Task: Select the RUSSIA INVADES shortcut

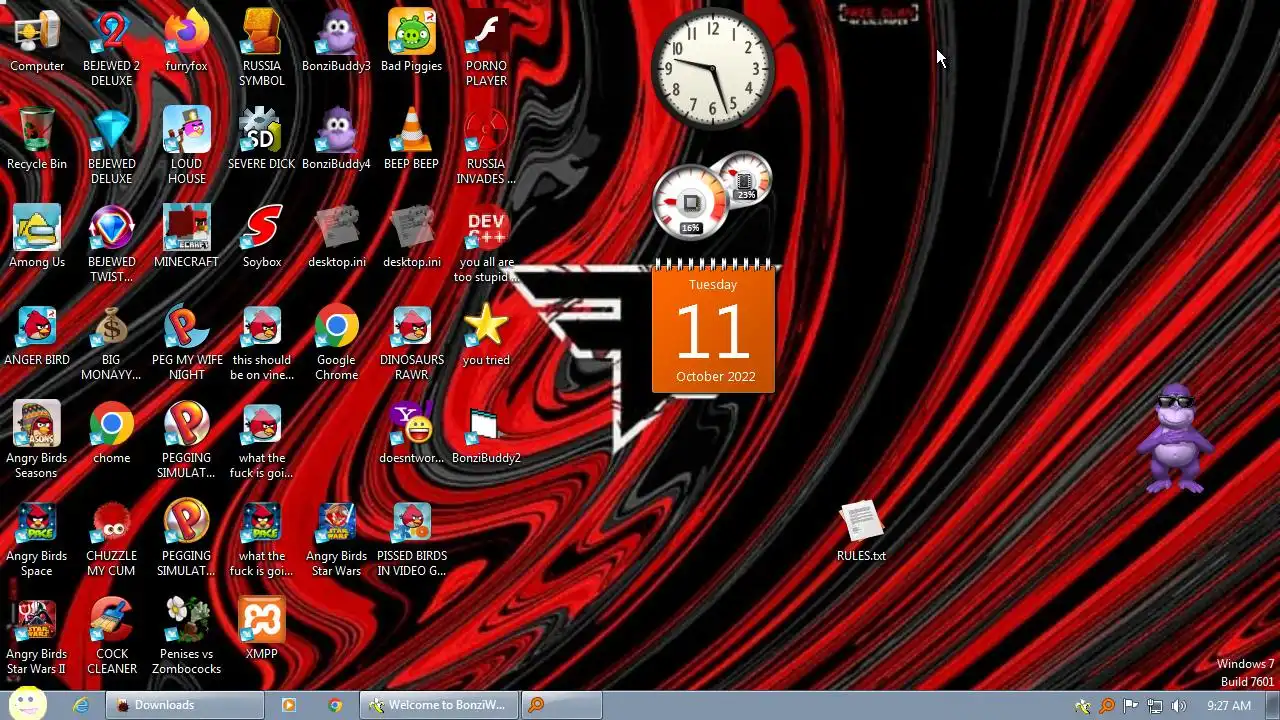Action: click(487, 146)
